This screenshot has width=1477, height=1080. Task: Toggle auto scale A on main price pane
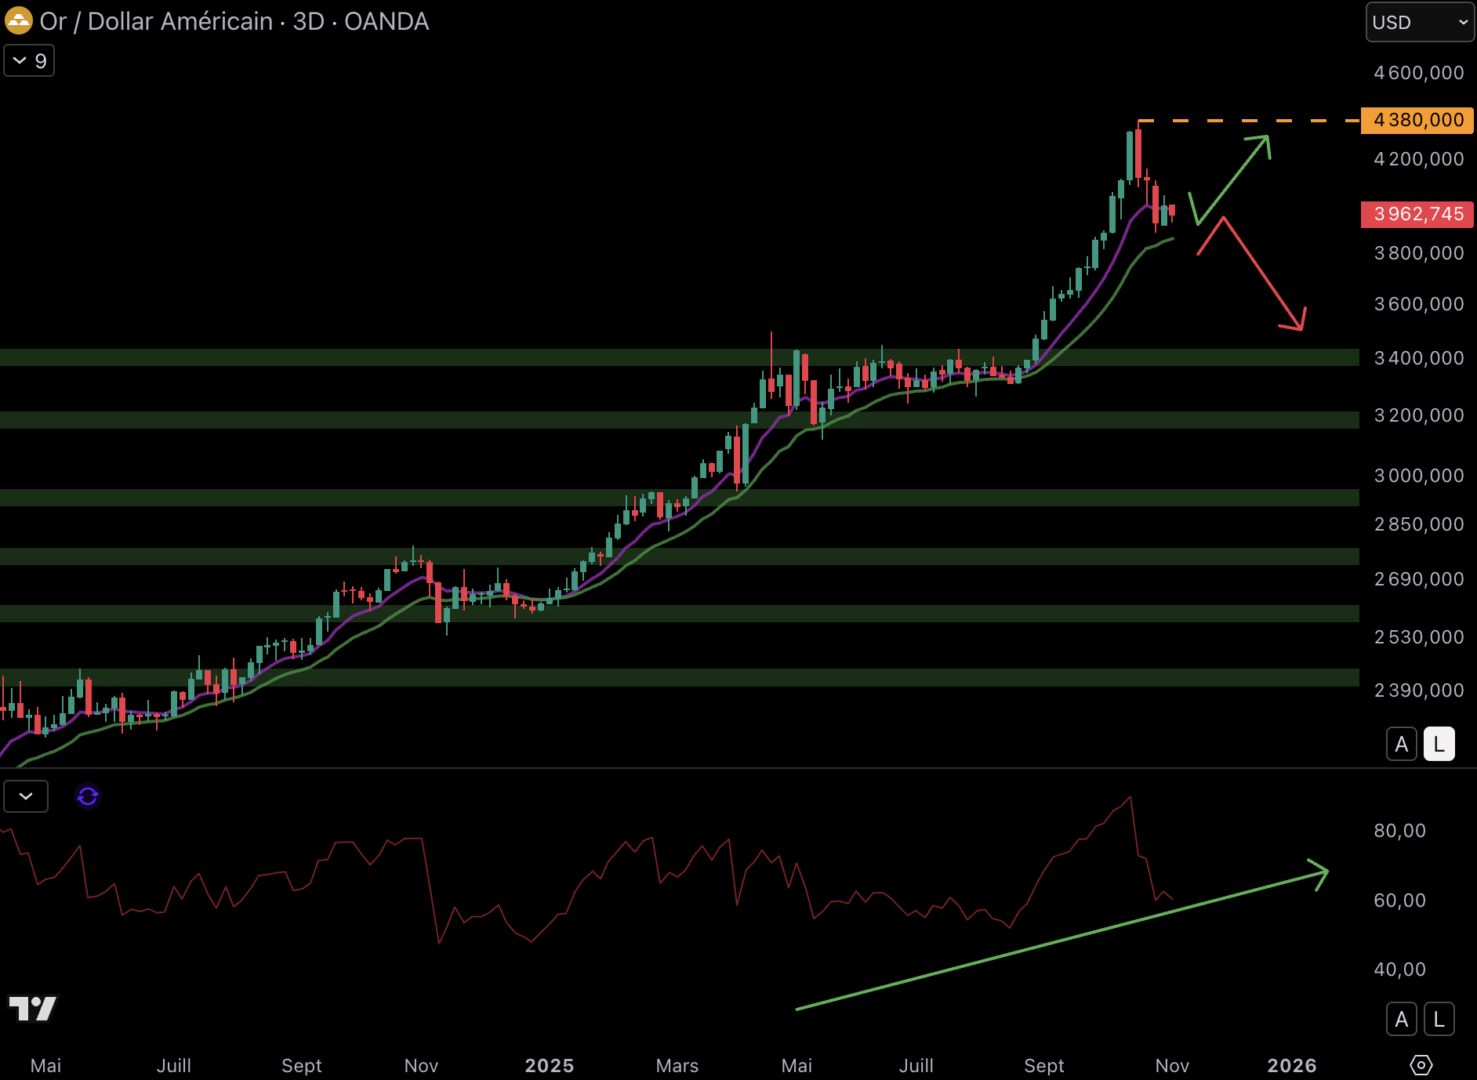1401,744
